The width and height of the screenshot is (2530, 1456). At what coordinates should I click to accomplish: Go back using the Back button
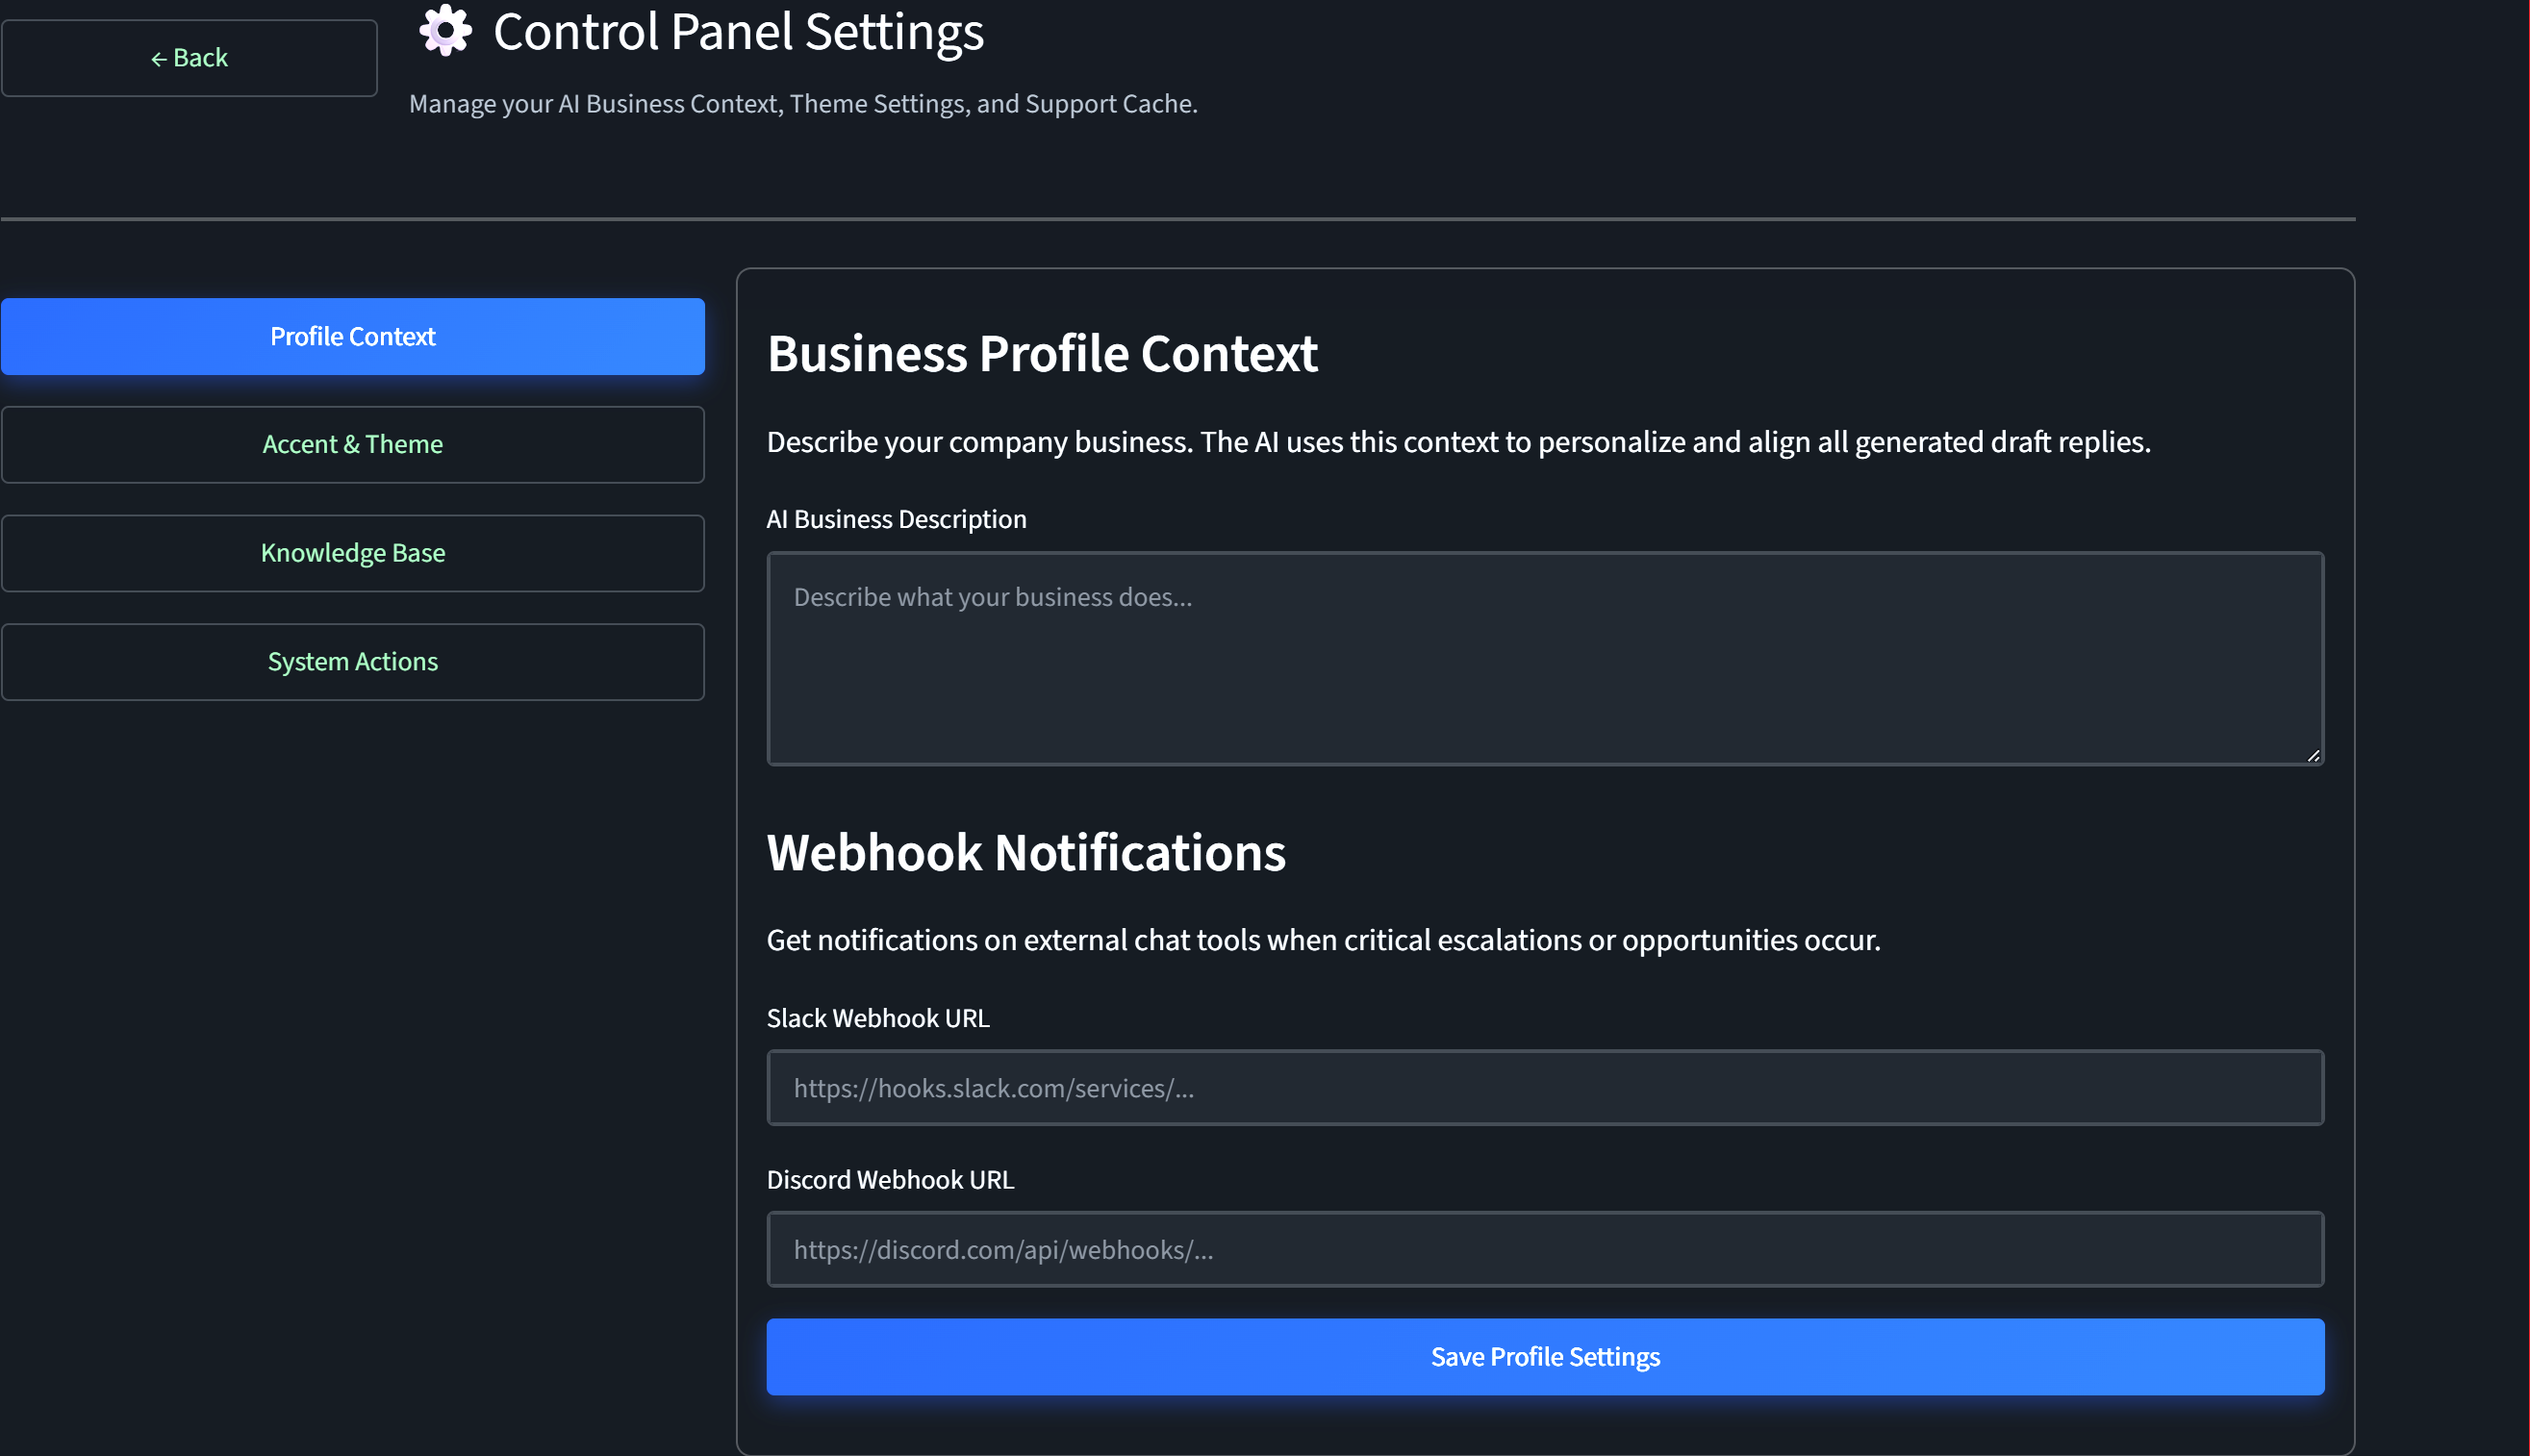point(189,58)
